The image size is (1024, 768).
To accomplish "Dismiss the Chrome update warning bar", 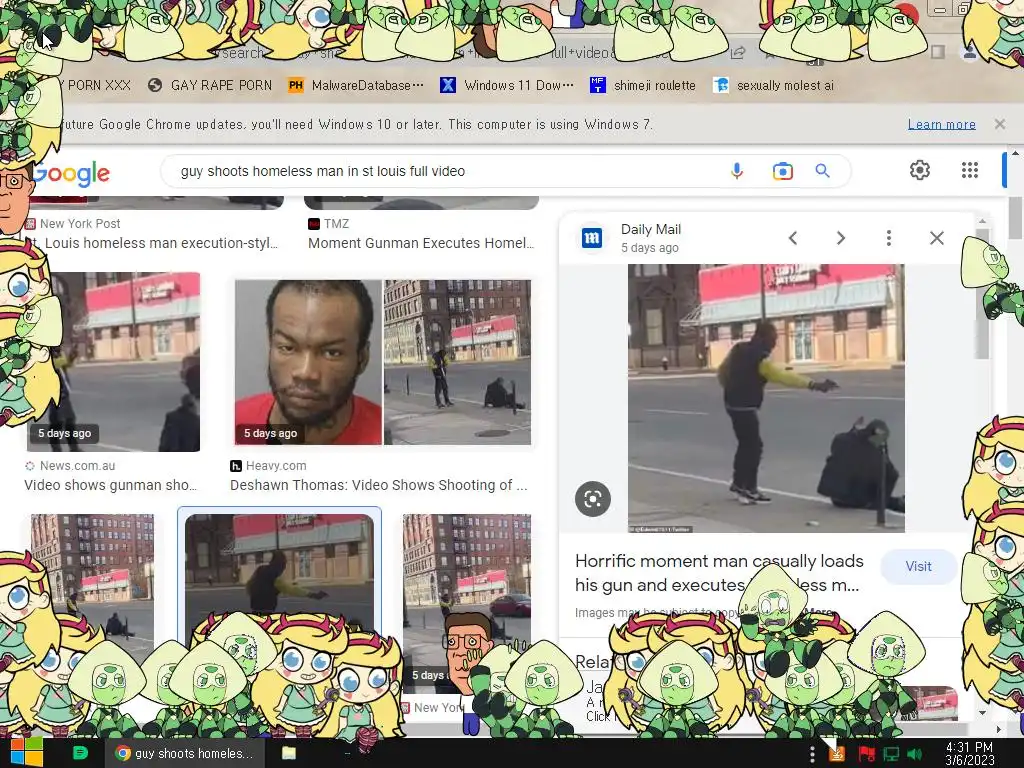I will point(1000,124).
